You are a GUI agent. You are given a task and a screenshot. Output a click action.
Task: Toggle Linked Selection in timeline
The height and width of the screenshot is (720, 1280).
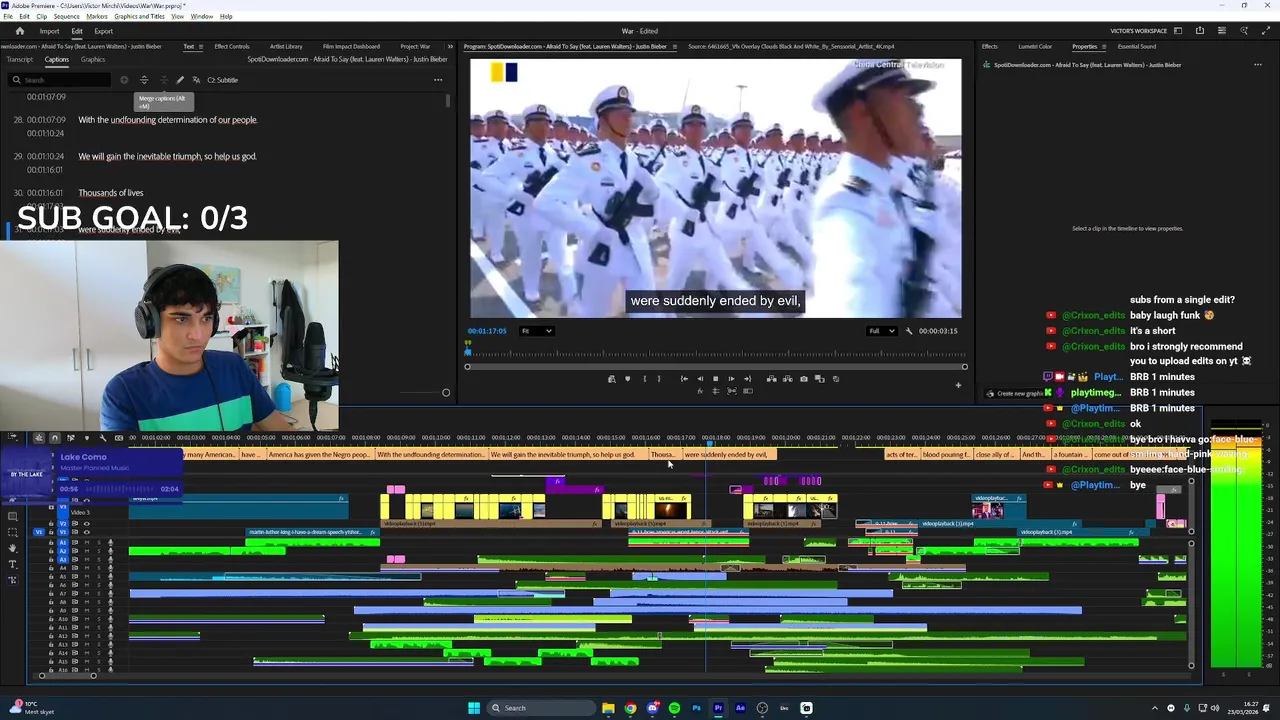(x=71, y=438)
